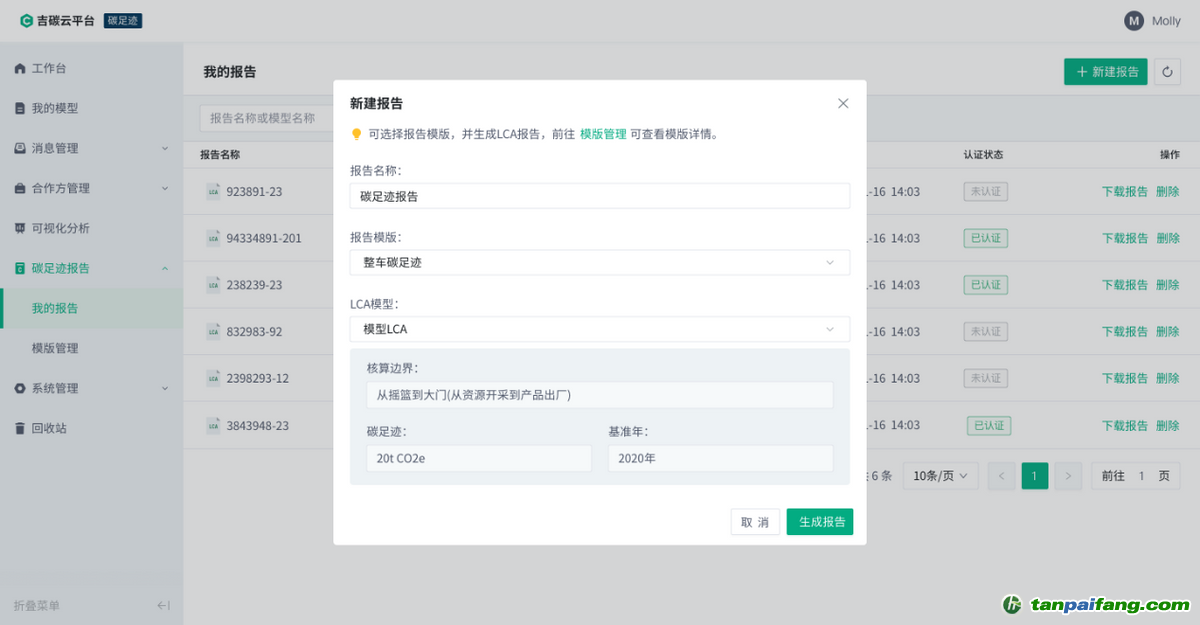Viewport: 1200px width, 625px height.
Task: Go to previous page arrow
Action: click(x=1001, y=476)
